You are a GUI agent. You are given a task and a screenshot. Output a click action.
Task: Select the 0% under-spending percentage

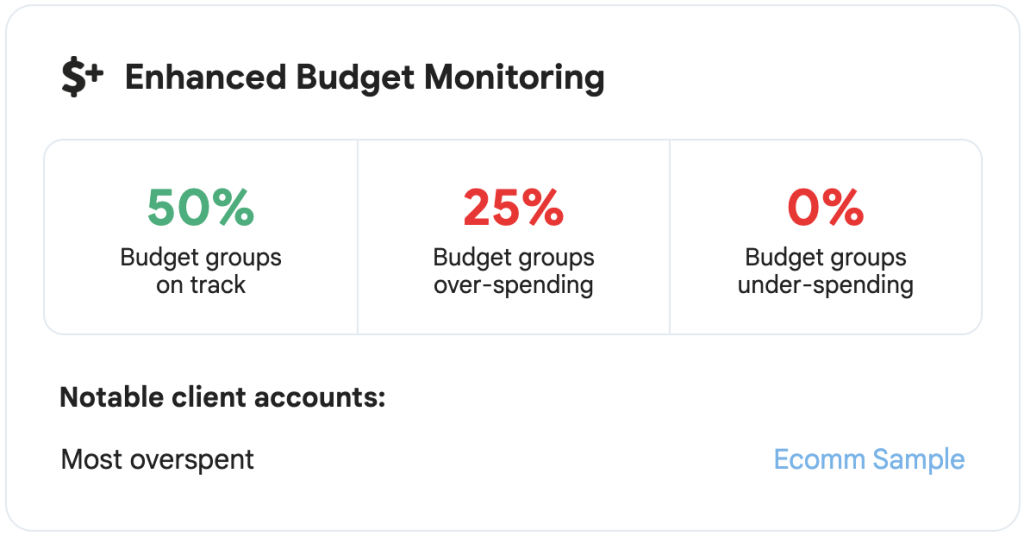pos(825,208)
